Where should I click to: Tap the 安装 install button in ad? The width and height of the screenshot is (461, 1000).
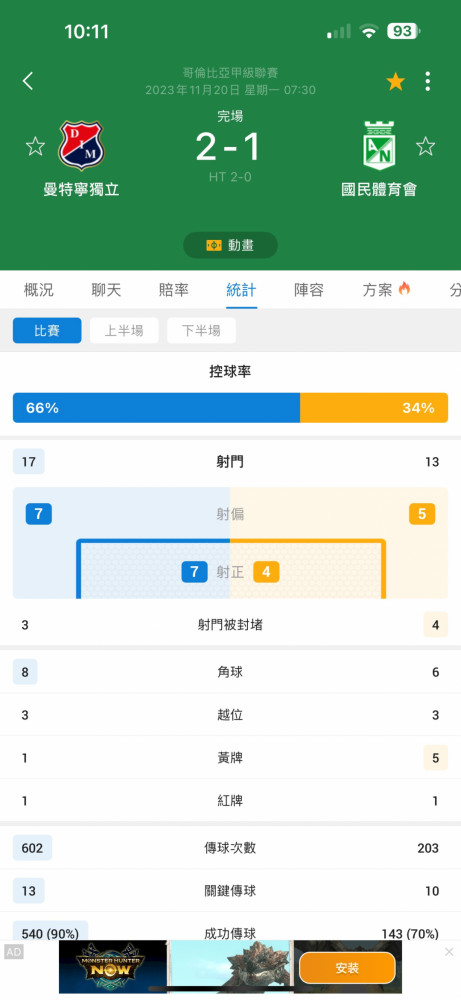pos(347,968)
